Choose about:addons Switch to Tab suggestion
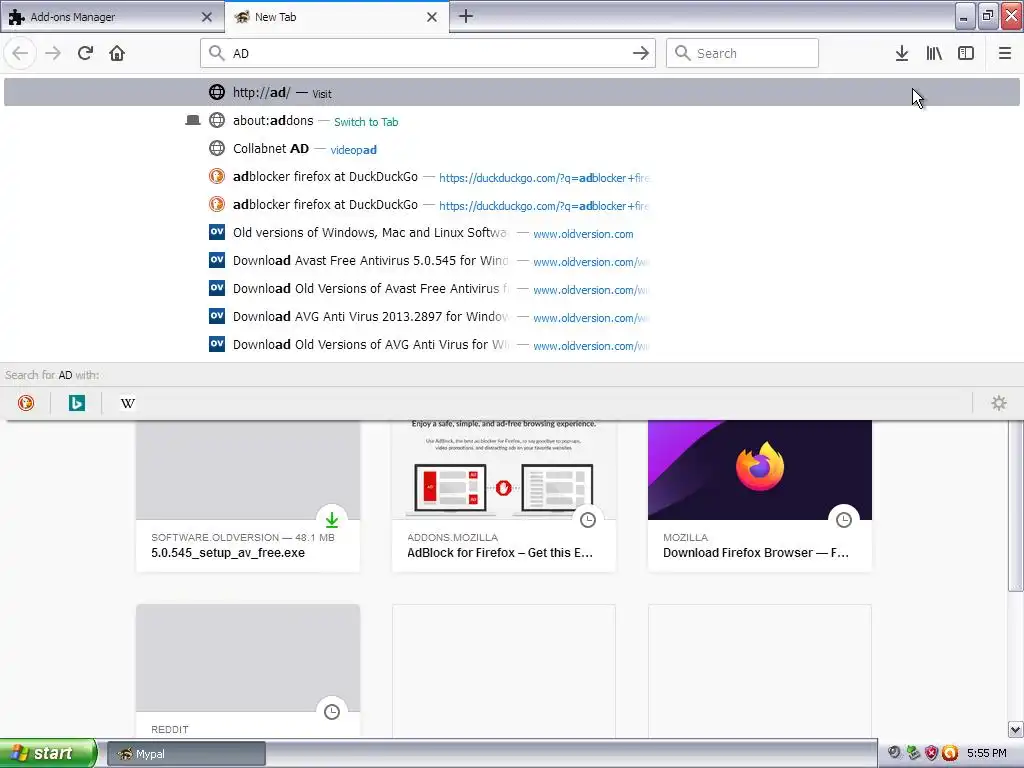 pos(512,120)
